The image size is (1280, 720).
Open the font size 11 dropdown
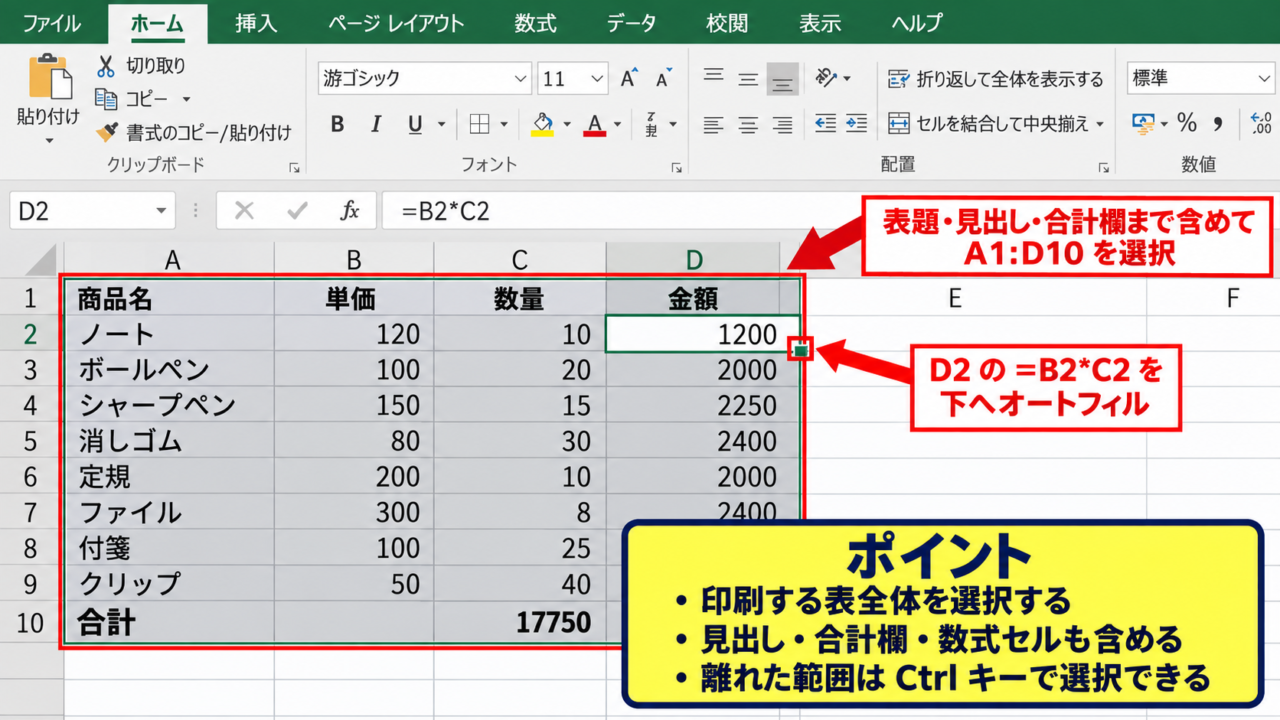(x=597, y=79)
